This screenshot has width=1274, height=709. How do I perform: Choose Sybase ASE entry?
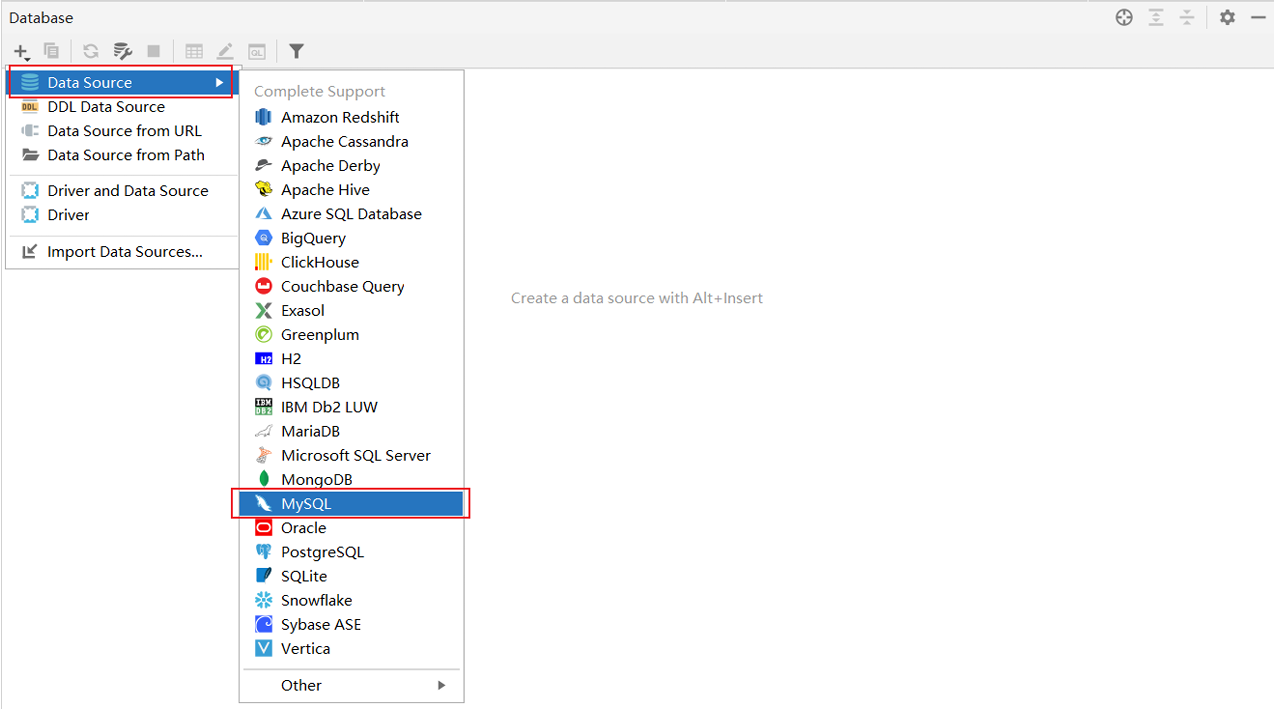(351, 624)
